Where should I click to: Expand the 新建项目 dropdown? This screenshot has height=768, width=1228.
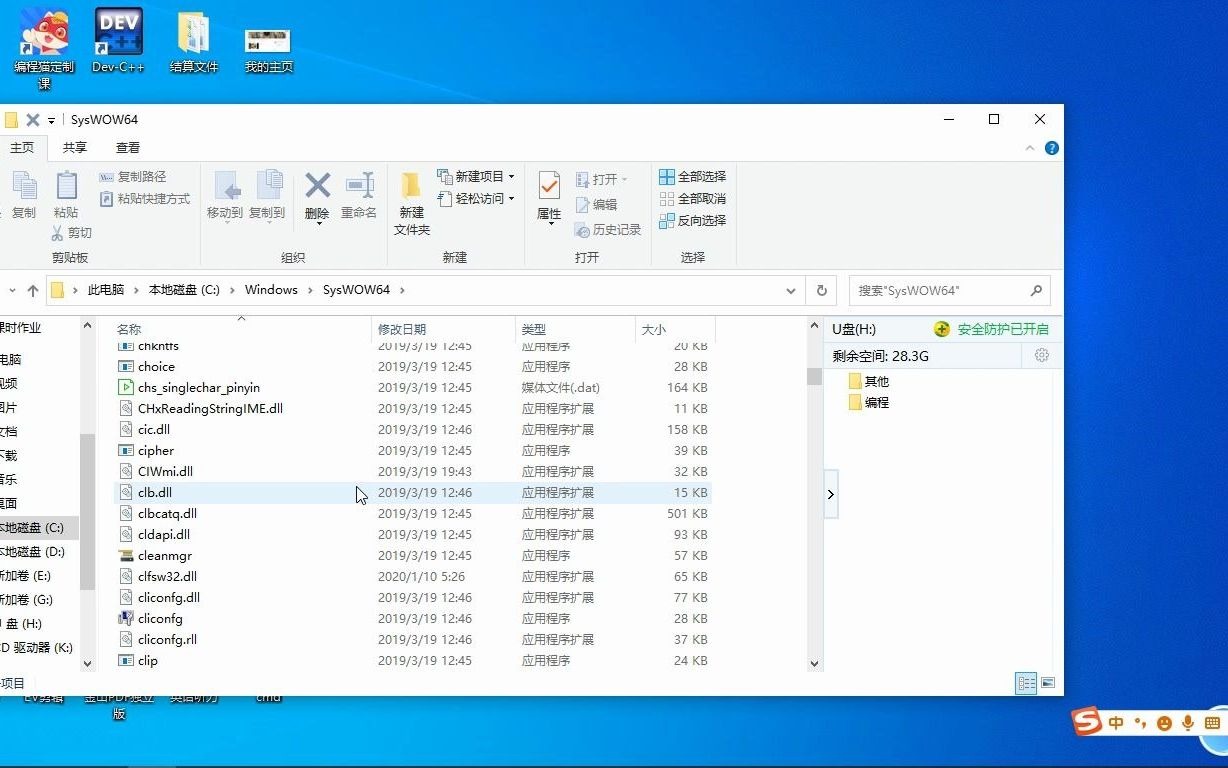click(x=510, y=176)
